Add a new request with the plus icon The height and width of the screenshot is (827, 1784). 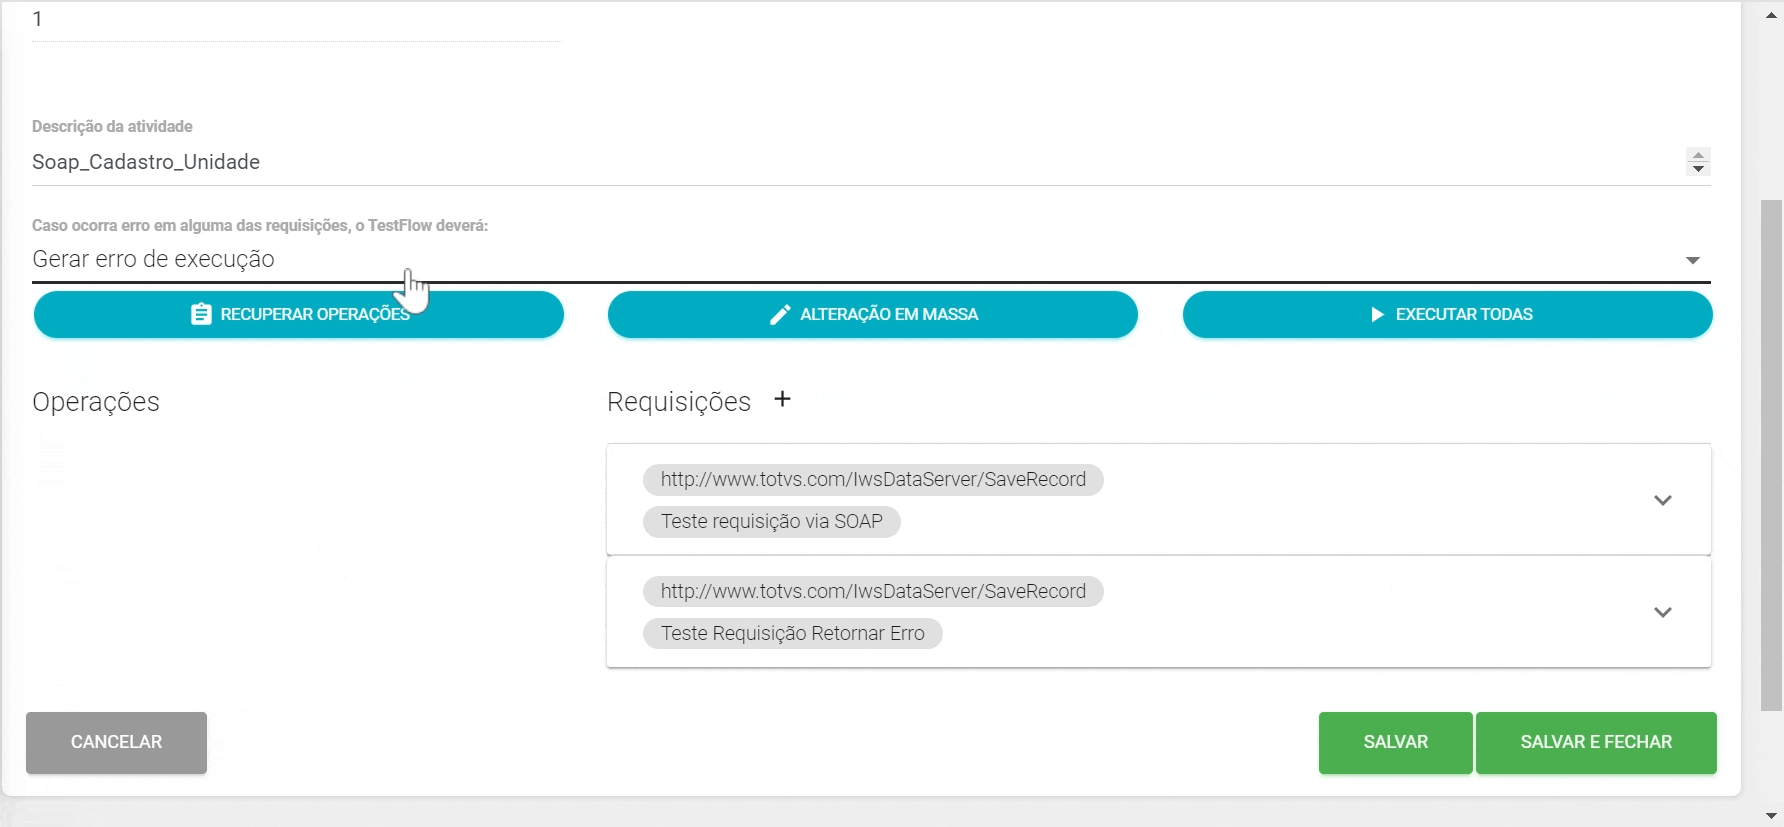[x=782, y=399]
